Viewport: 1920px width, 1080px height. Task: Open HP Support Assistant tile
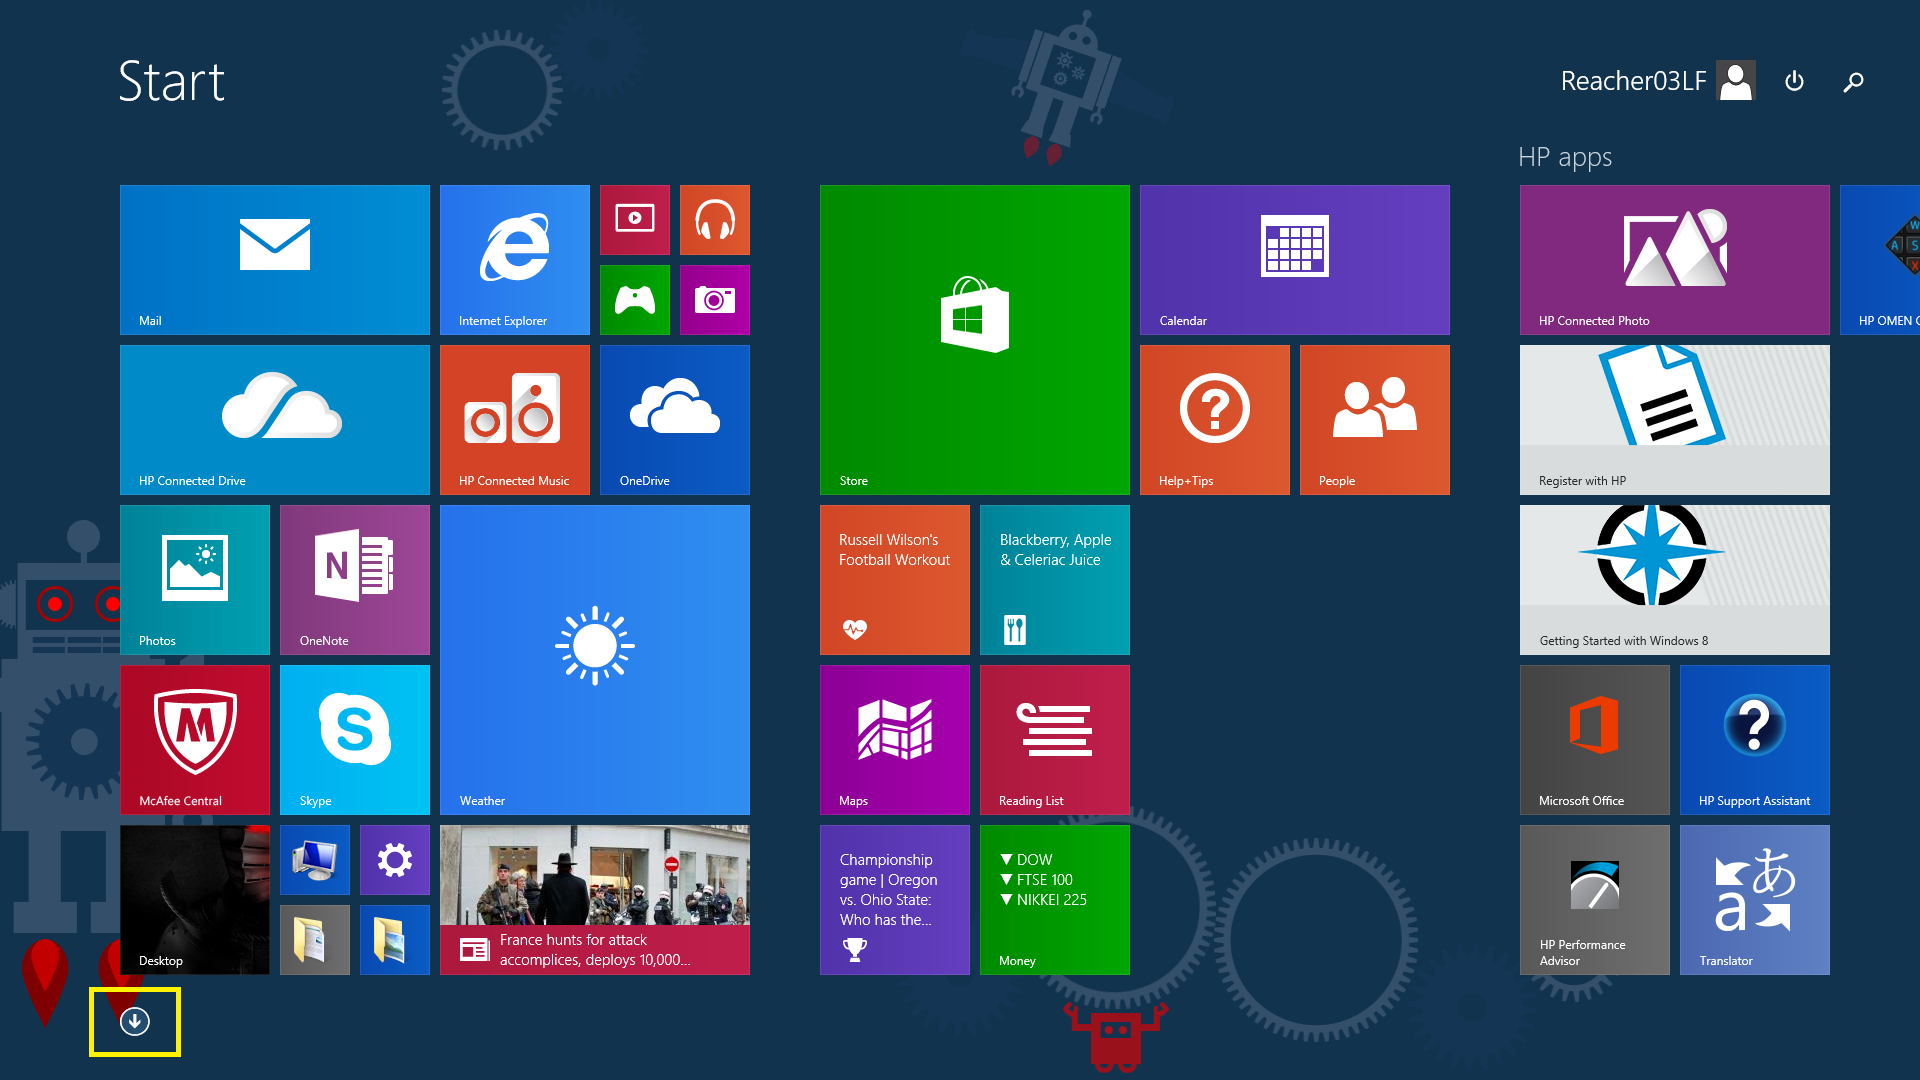[1755, 740]
